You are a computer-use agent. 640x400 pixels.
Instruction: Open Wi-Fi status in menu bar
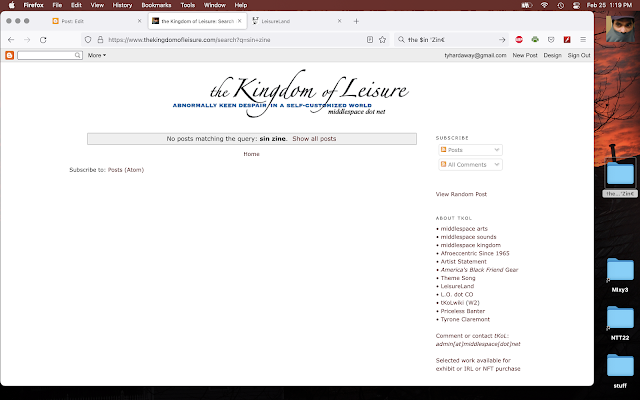pyautogui.click(x=544, y=5)
